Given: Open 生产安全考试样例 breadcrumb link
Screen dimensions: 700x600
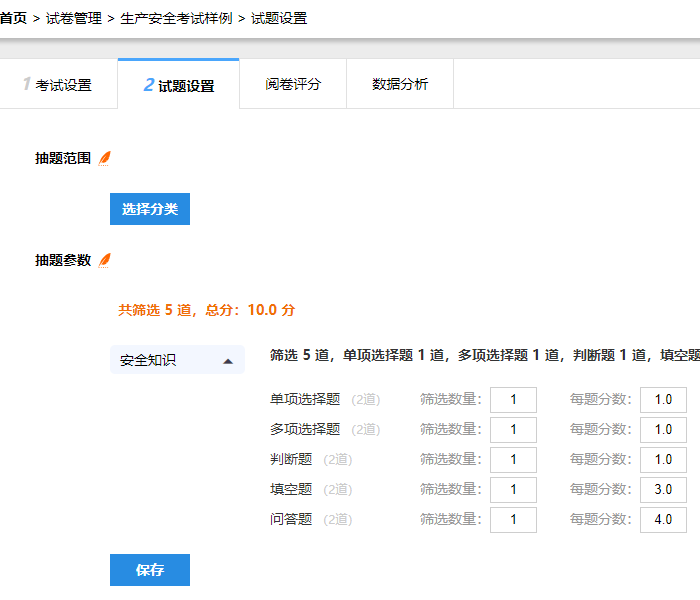Looking at the screenshot, I should (x=176, y=18).
